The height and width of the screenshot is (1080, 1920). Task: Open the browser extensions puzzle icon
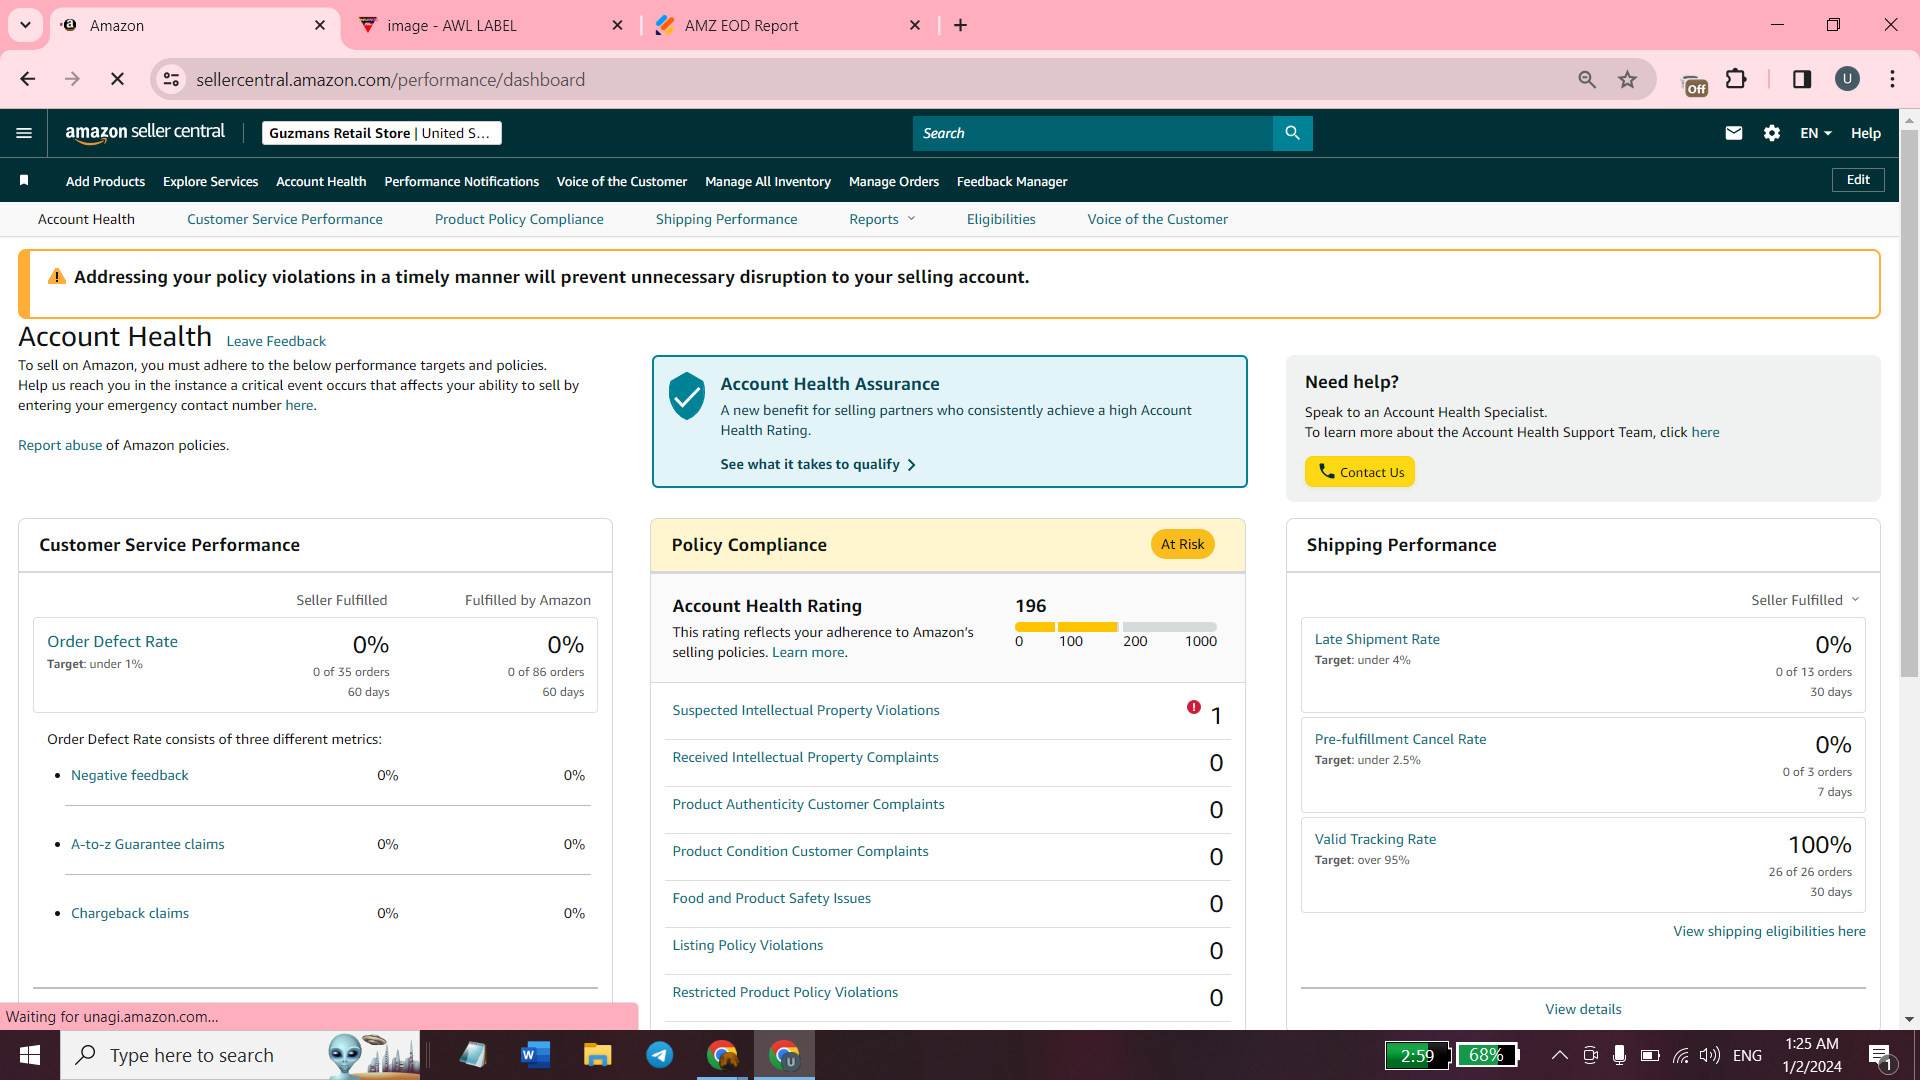[x=1737, y=79]
